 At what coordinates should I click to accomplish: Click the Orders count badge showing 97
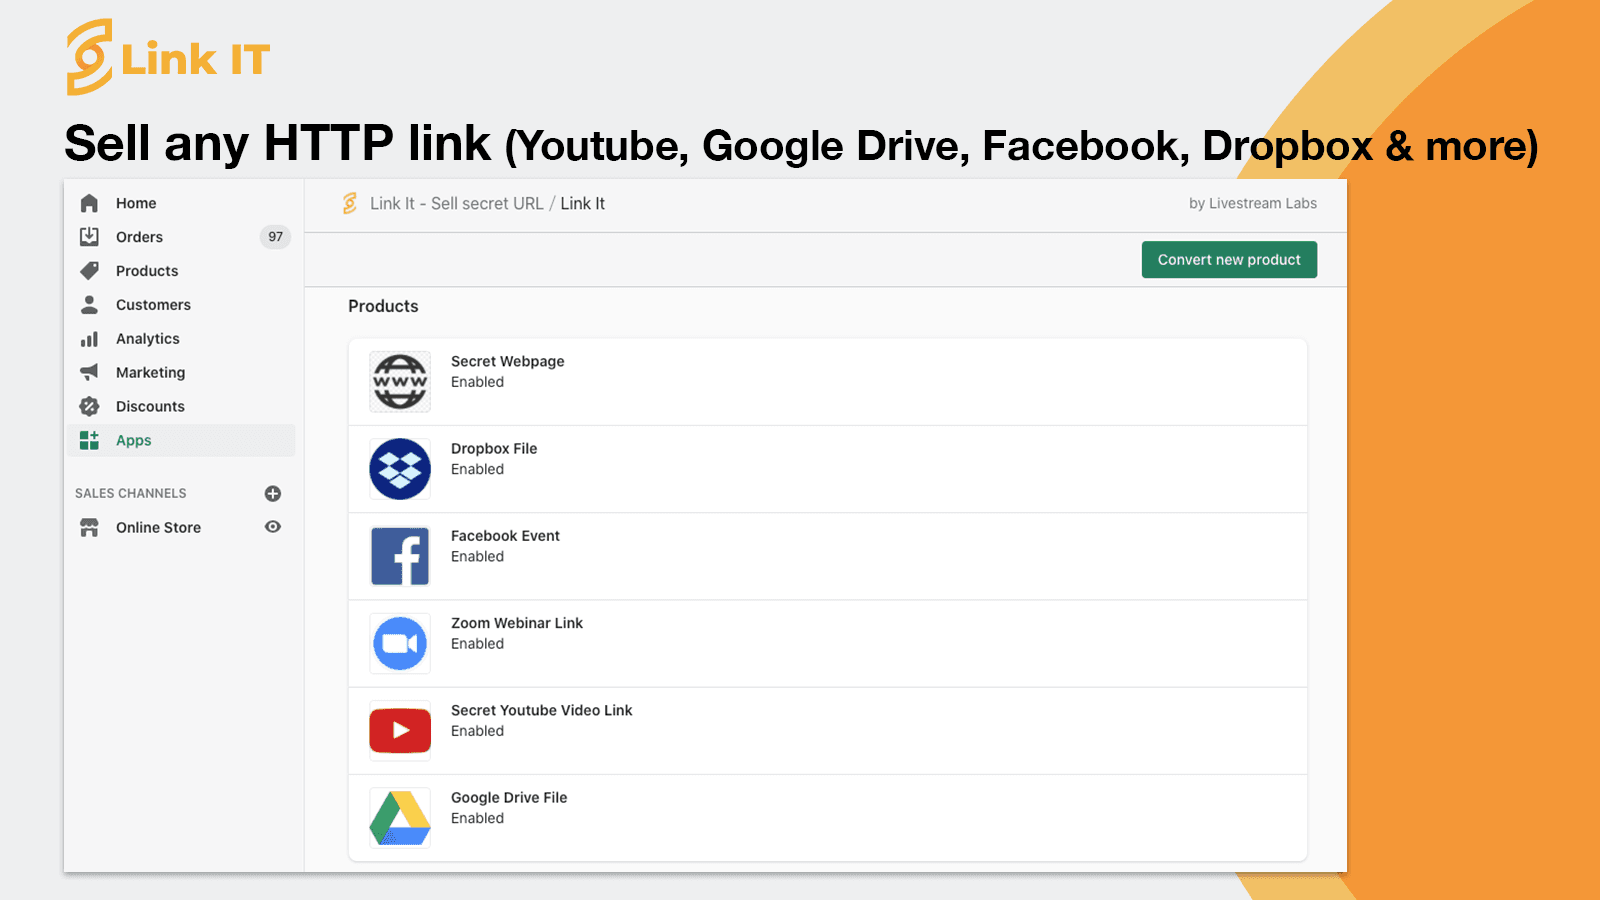tap(275, 237)
